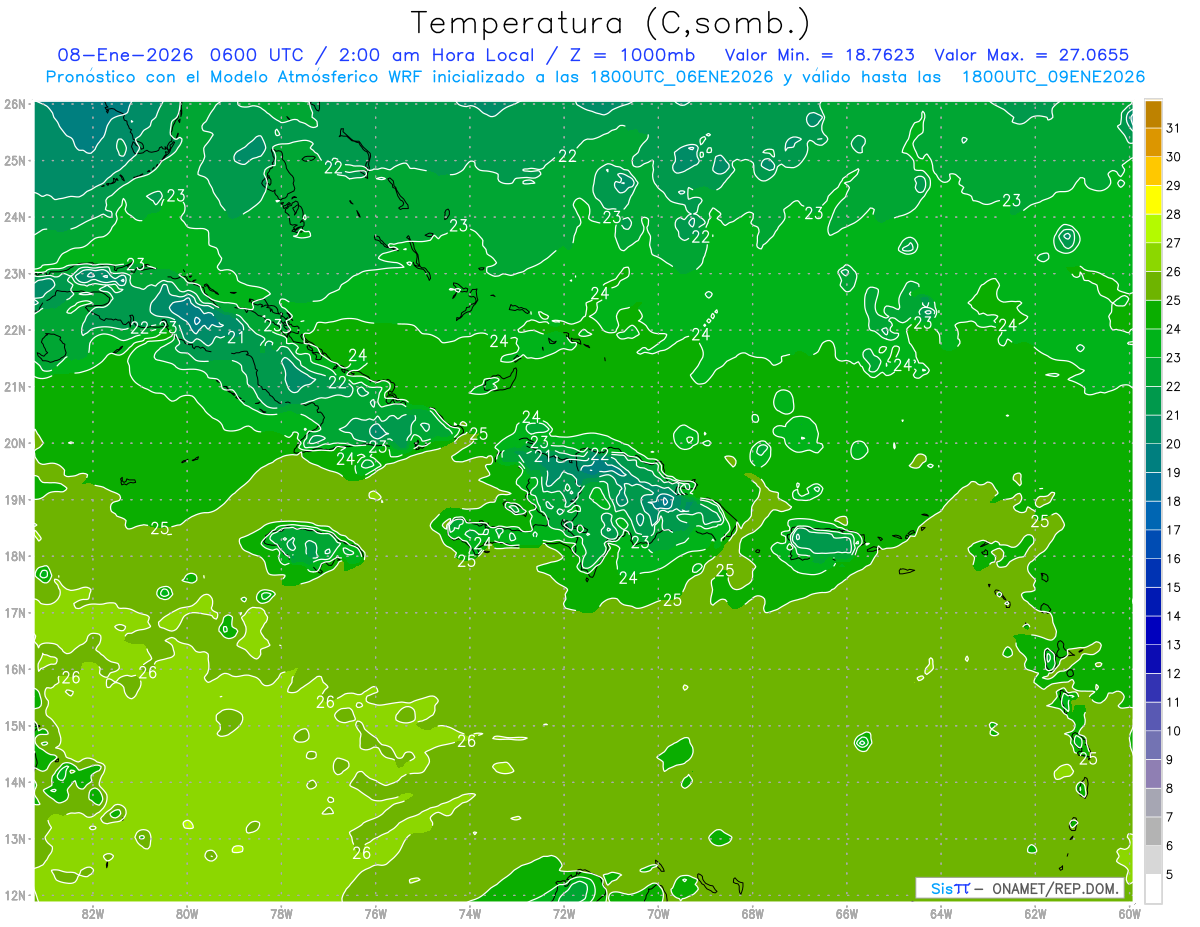The image size is (1200, 927).
Task: Click the 26N latitude axis label
Action: 14,104
